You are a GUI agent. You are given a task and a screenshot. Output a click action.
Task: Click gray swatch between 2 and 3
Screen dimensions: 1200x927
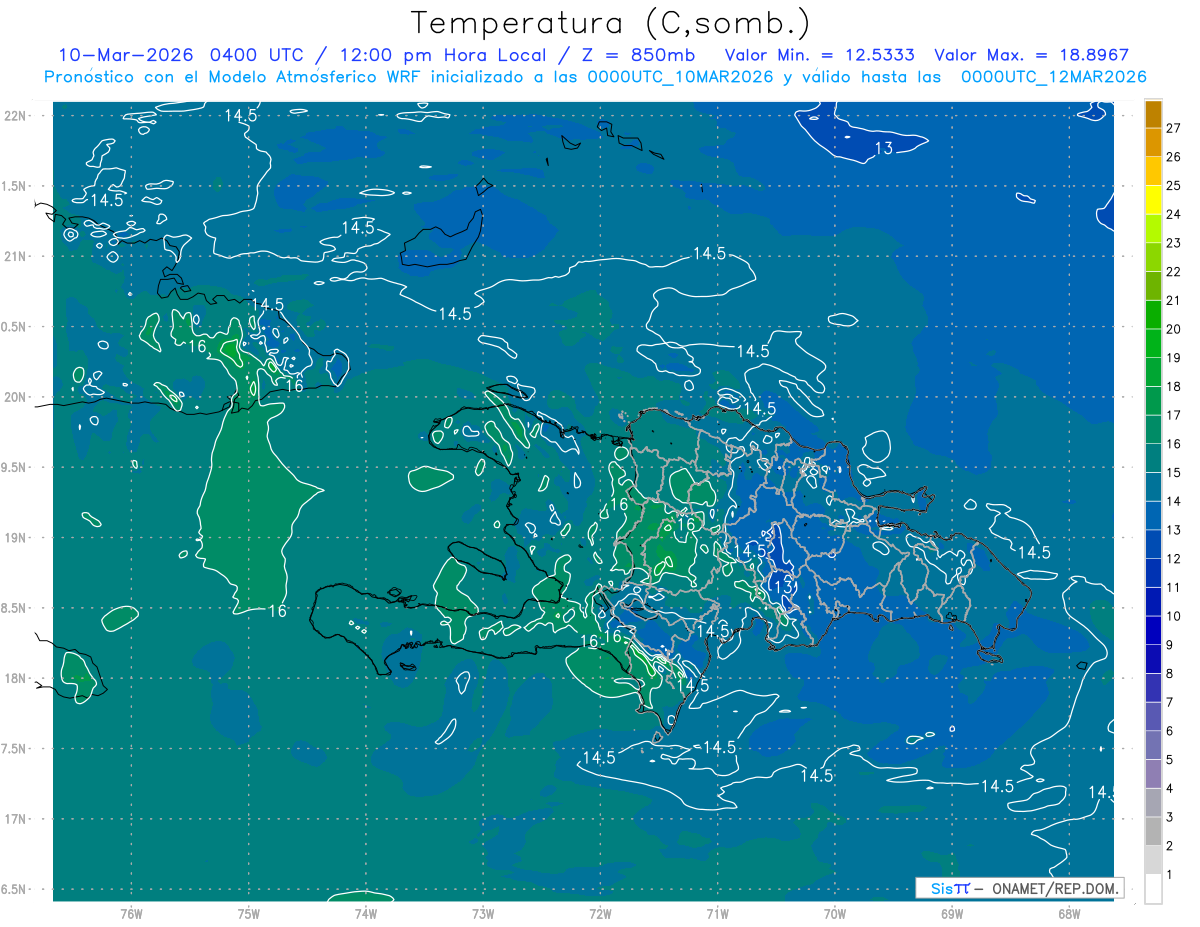click(x=1153, y=831)
